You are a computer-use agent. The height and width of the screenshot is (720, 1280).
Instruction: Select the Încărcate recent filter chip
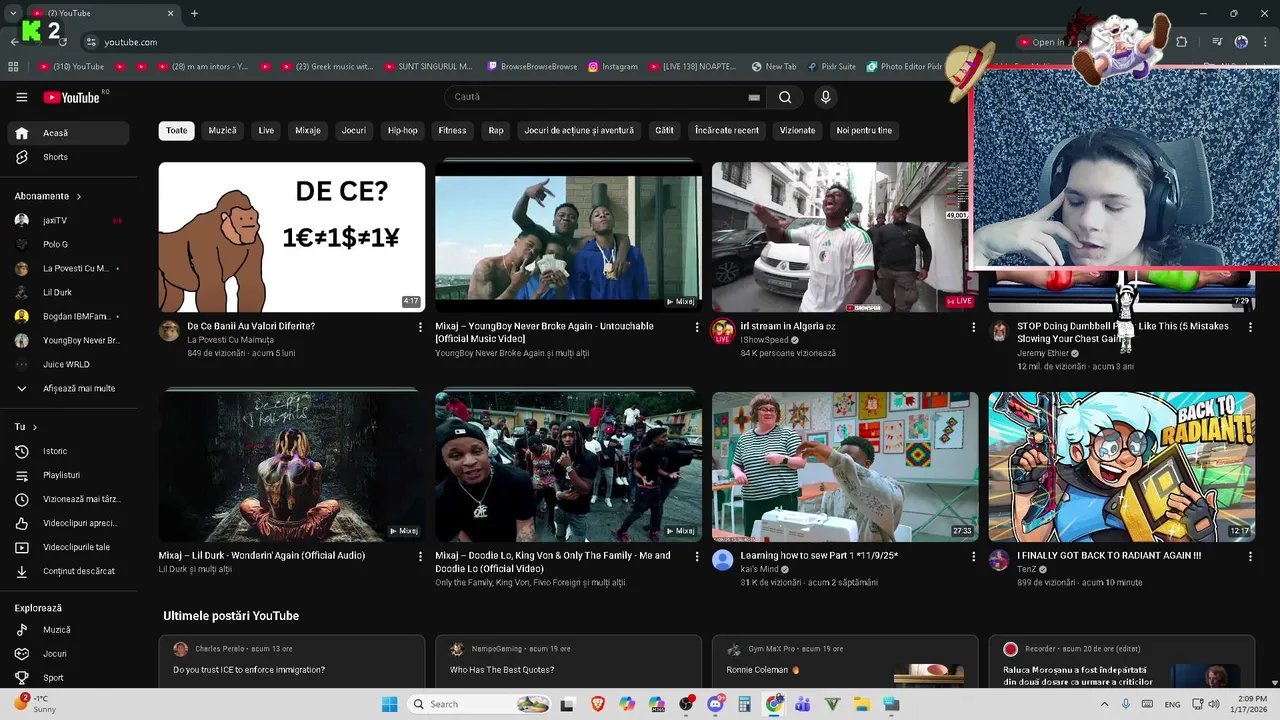pyautogui.click(x=727, y=131)
